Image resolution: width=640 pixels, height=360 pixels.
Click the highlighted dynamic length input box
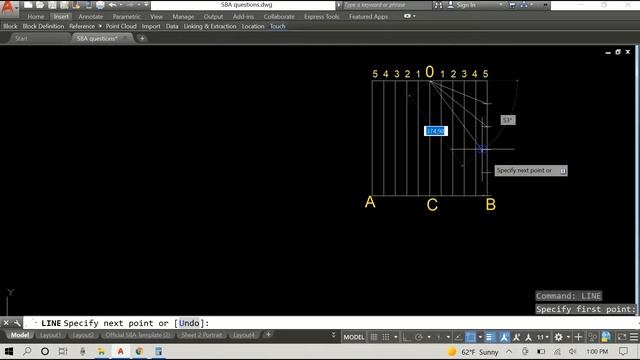(x=436, y=131)
